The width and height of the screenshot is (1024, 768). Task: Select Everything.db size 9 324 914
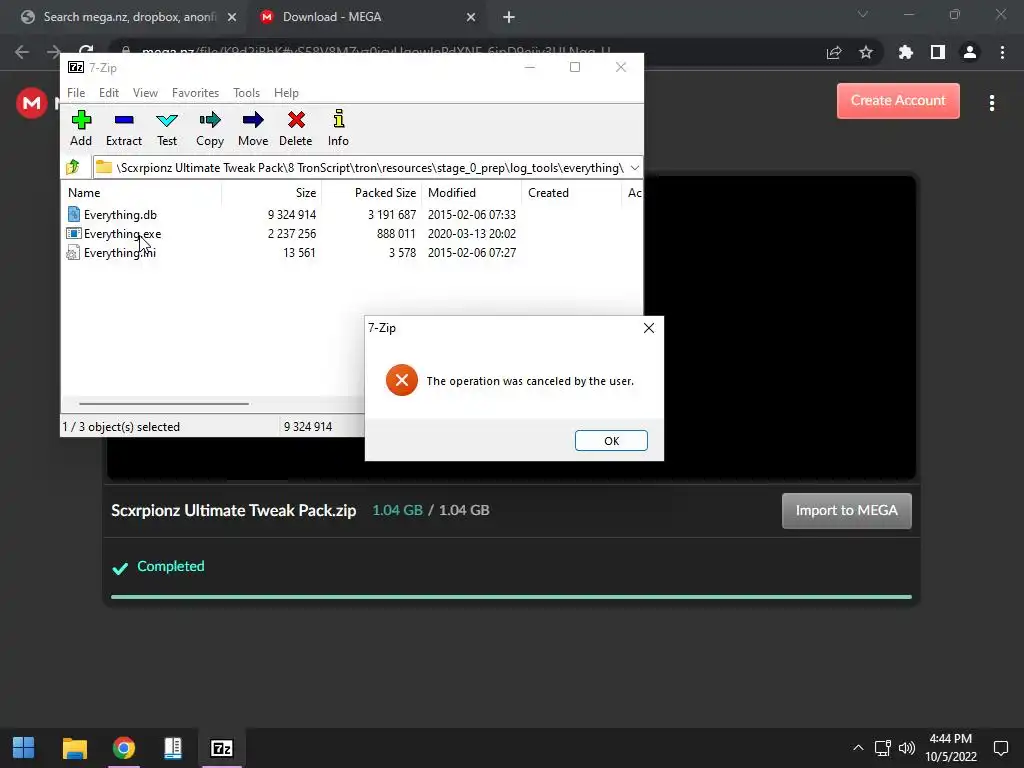(x=291, y=215)
